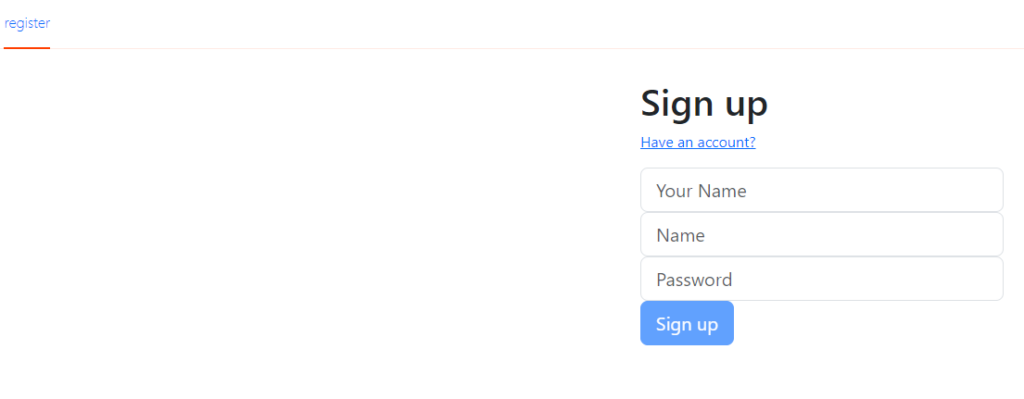Focus the "Your Name" input field
The height and width of the screenshot is (399, 1024).
[x=822, y=190]
